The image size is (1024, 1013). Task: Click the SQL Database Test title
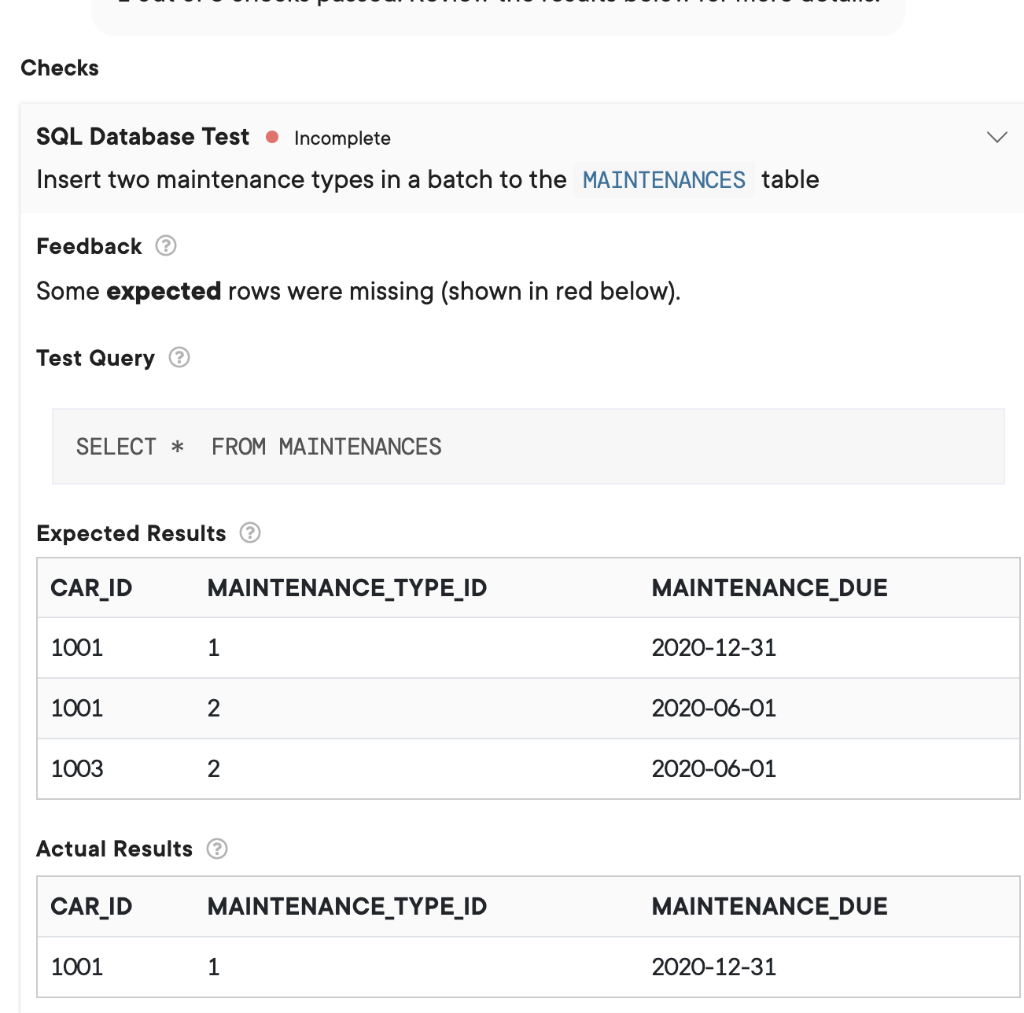[142, 136]
